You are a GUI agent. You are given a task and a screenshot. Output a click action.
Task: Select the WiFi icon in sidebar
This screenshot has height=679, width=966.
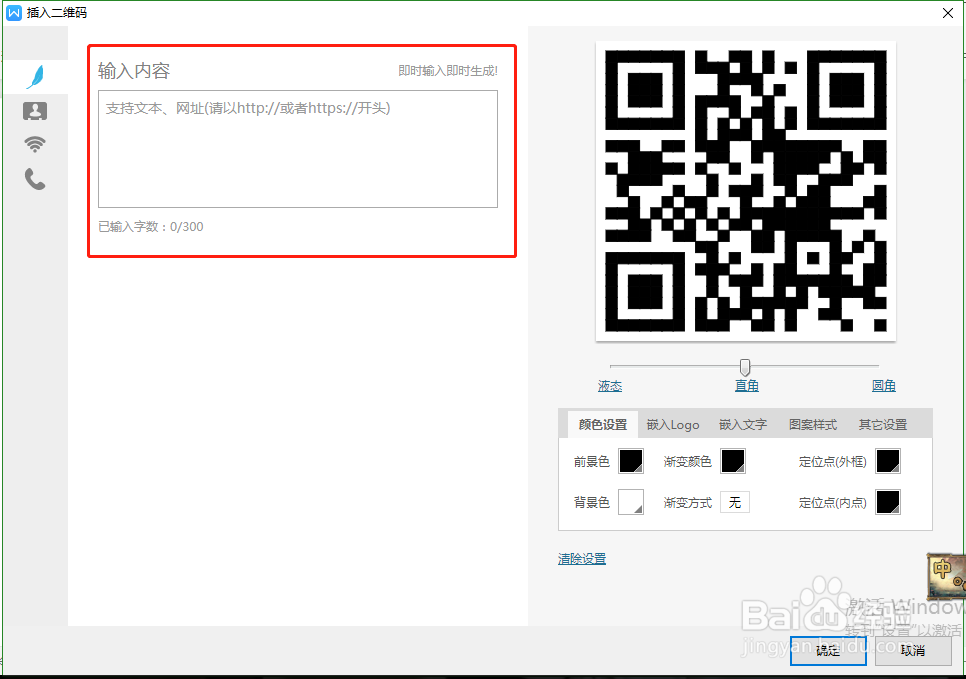click(x=35, y=144)
